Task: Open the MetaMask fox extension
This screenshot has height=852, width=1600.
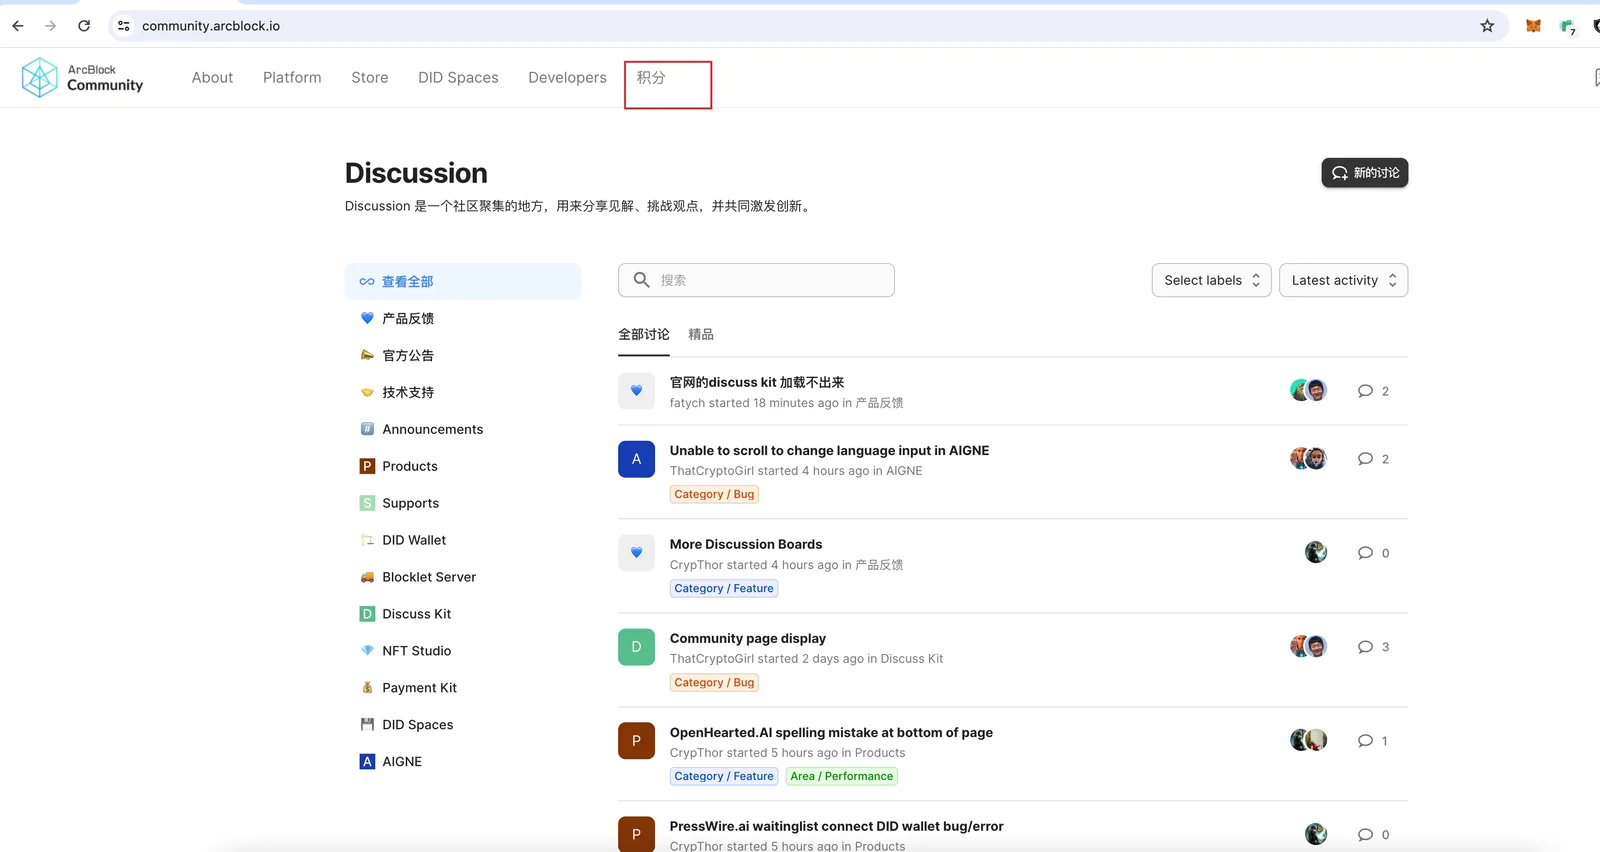Action: pyautogui.click(x=1533, y=26)
